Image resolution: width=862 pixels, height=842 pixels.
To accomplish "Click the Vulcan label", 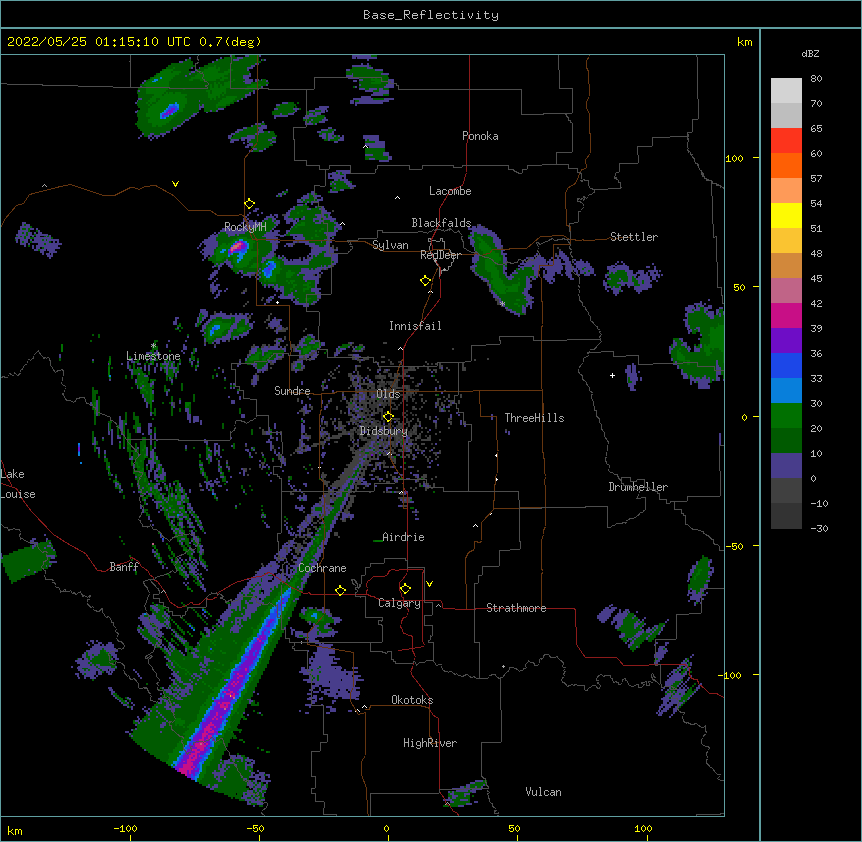I will click(x=543, y=792).
